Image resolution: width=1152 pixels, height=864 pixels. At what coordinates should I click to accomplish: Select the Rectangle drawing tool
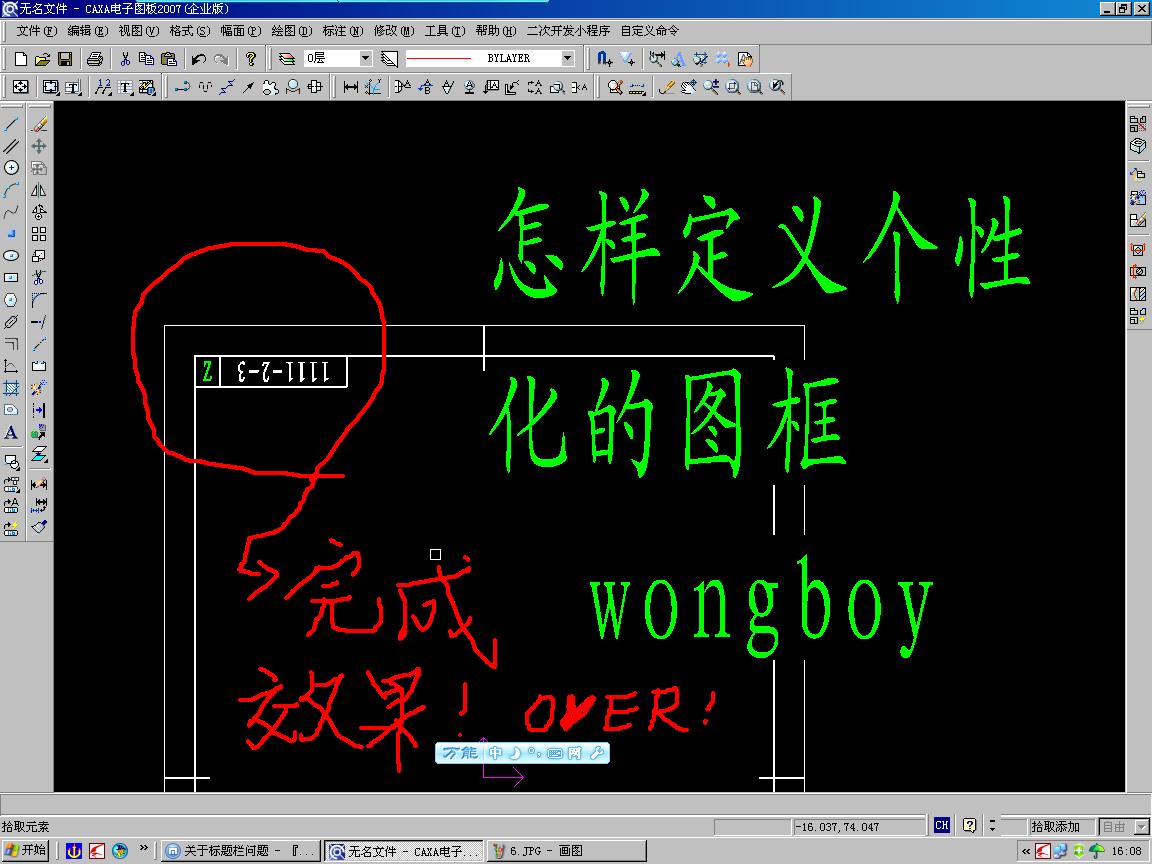(x=11, y=278)
